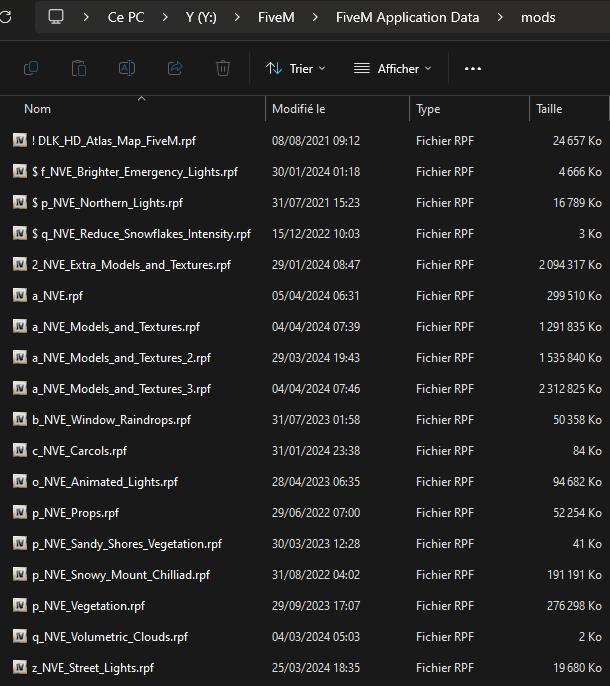This screenshot has width=610, height=686.
Task: Click file icon of a_NVE_Models_and_Textures_2.rpf
Action: tap(20, 358)
